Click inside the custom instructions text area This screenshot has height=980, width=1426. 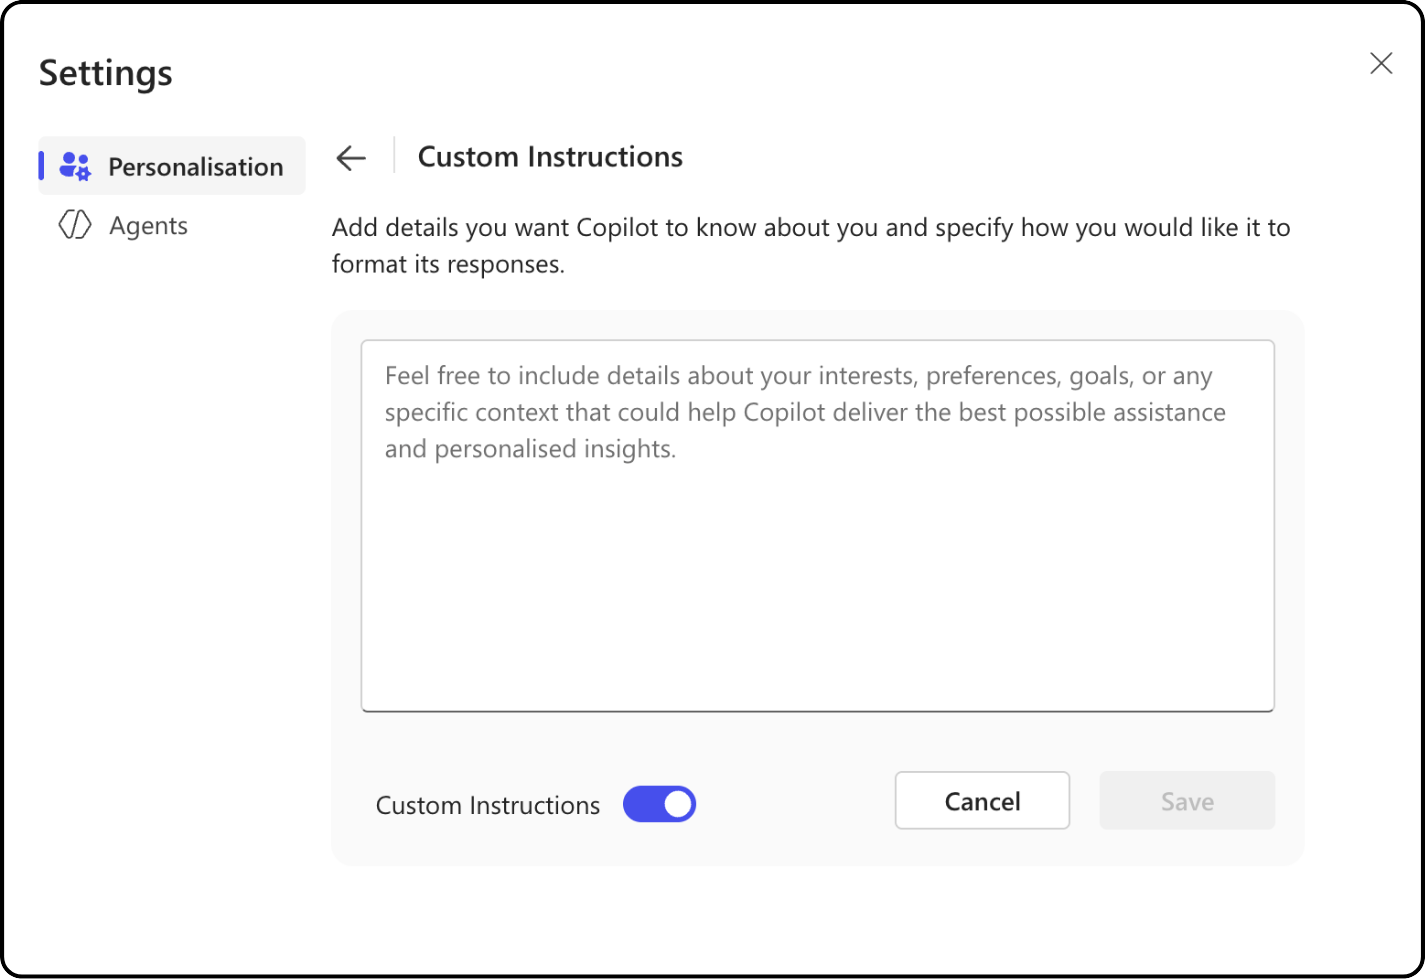[x=817, y=524]
